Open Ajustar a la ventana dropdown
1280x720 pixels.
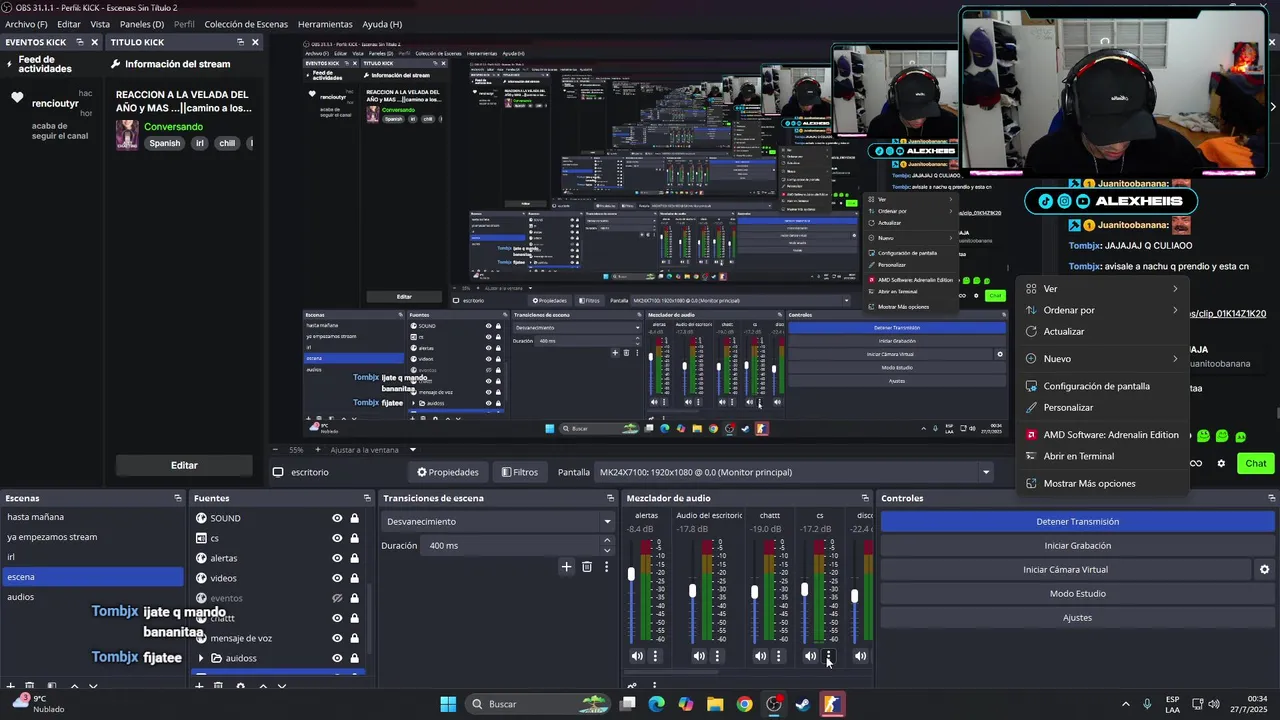click(x=373, y=450)
